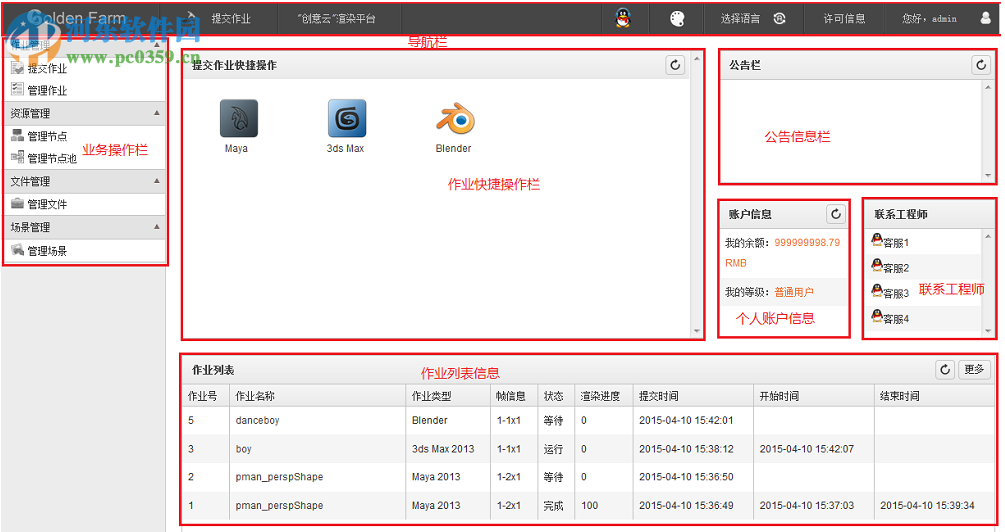1005x532 pixels.
Task: Refresh the 公告栏 panel
Action: 981,65
